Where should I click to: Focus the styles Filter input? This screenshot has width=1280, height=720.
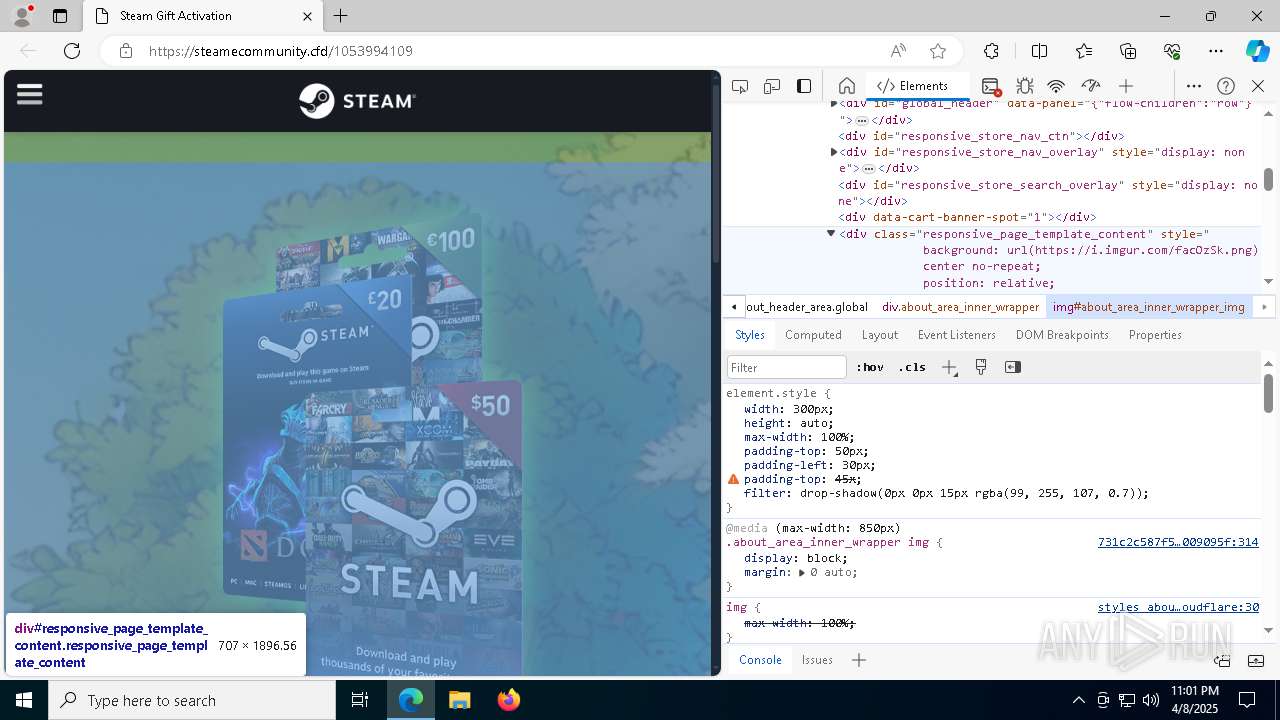click(x=787, y=367)
